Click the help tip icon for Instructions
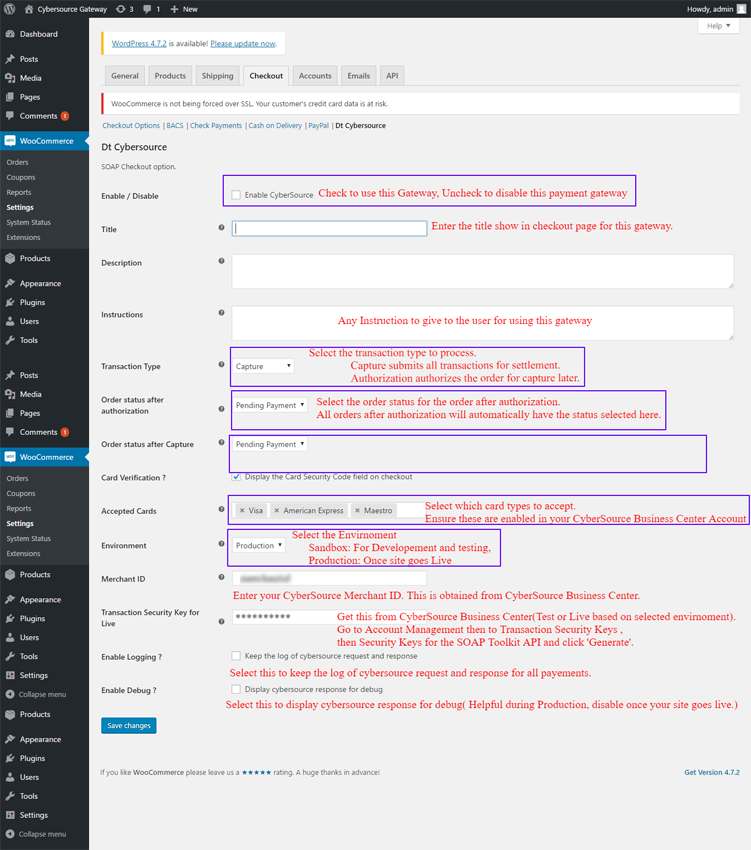751x850 pixels. [x=221, y=313]
